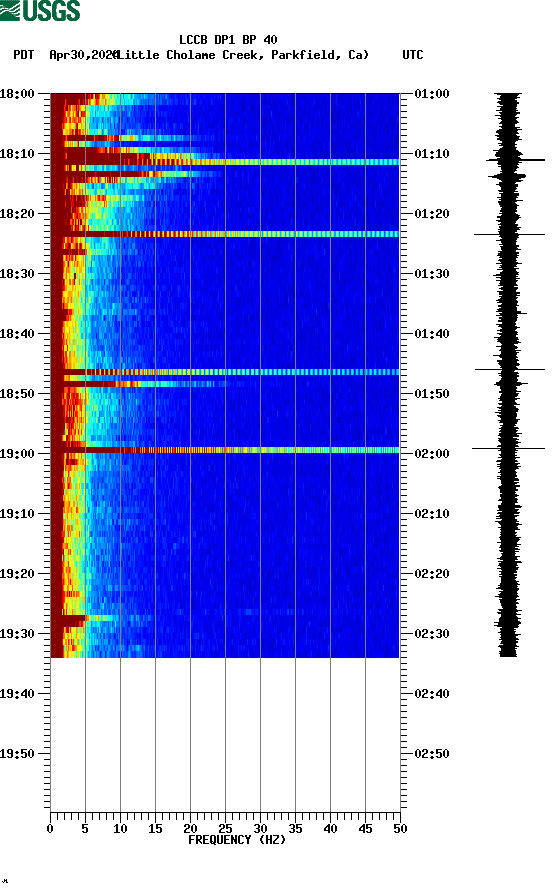Image resolution: width=552 pixels, height=892 pixels.
Task: Click the '01:00' UTC time label
Action: point(432,94)
